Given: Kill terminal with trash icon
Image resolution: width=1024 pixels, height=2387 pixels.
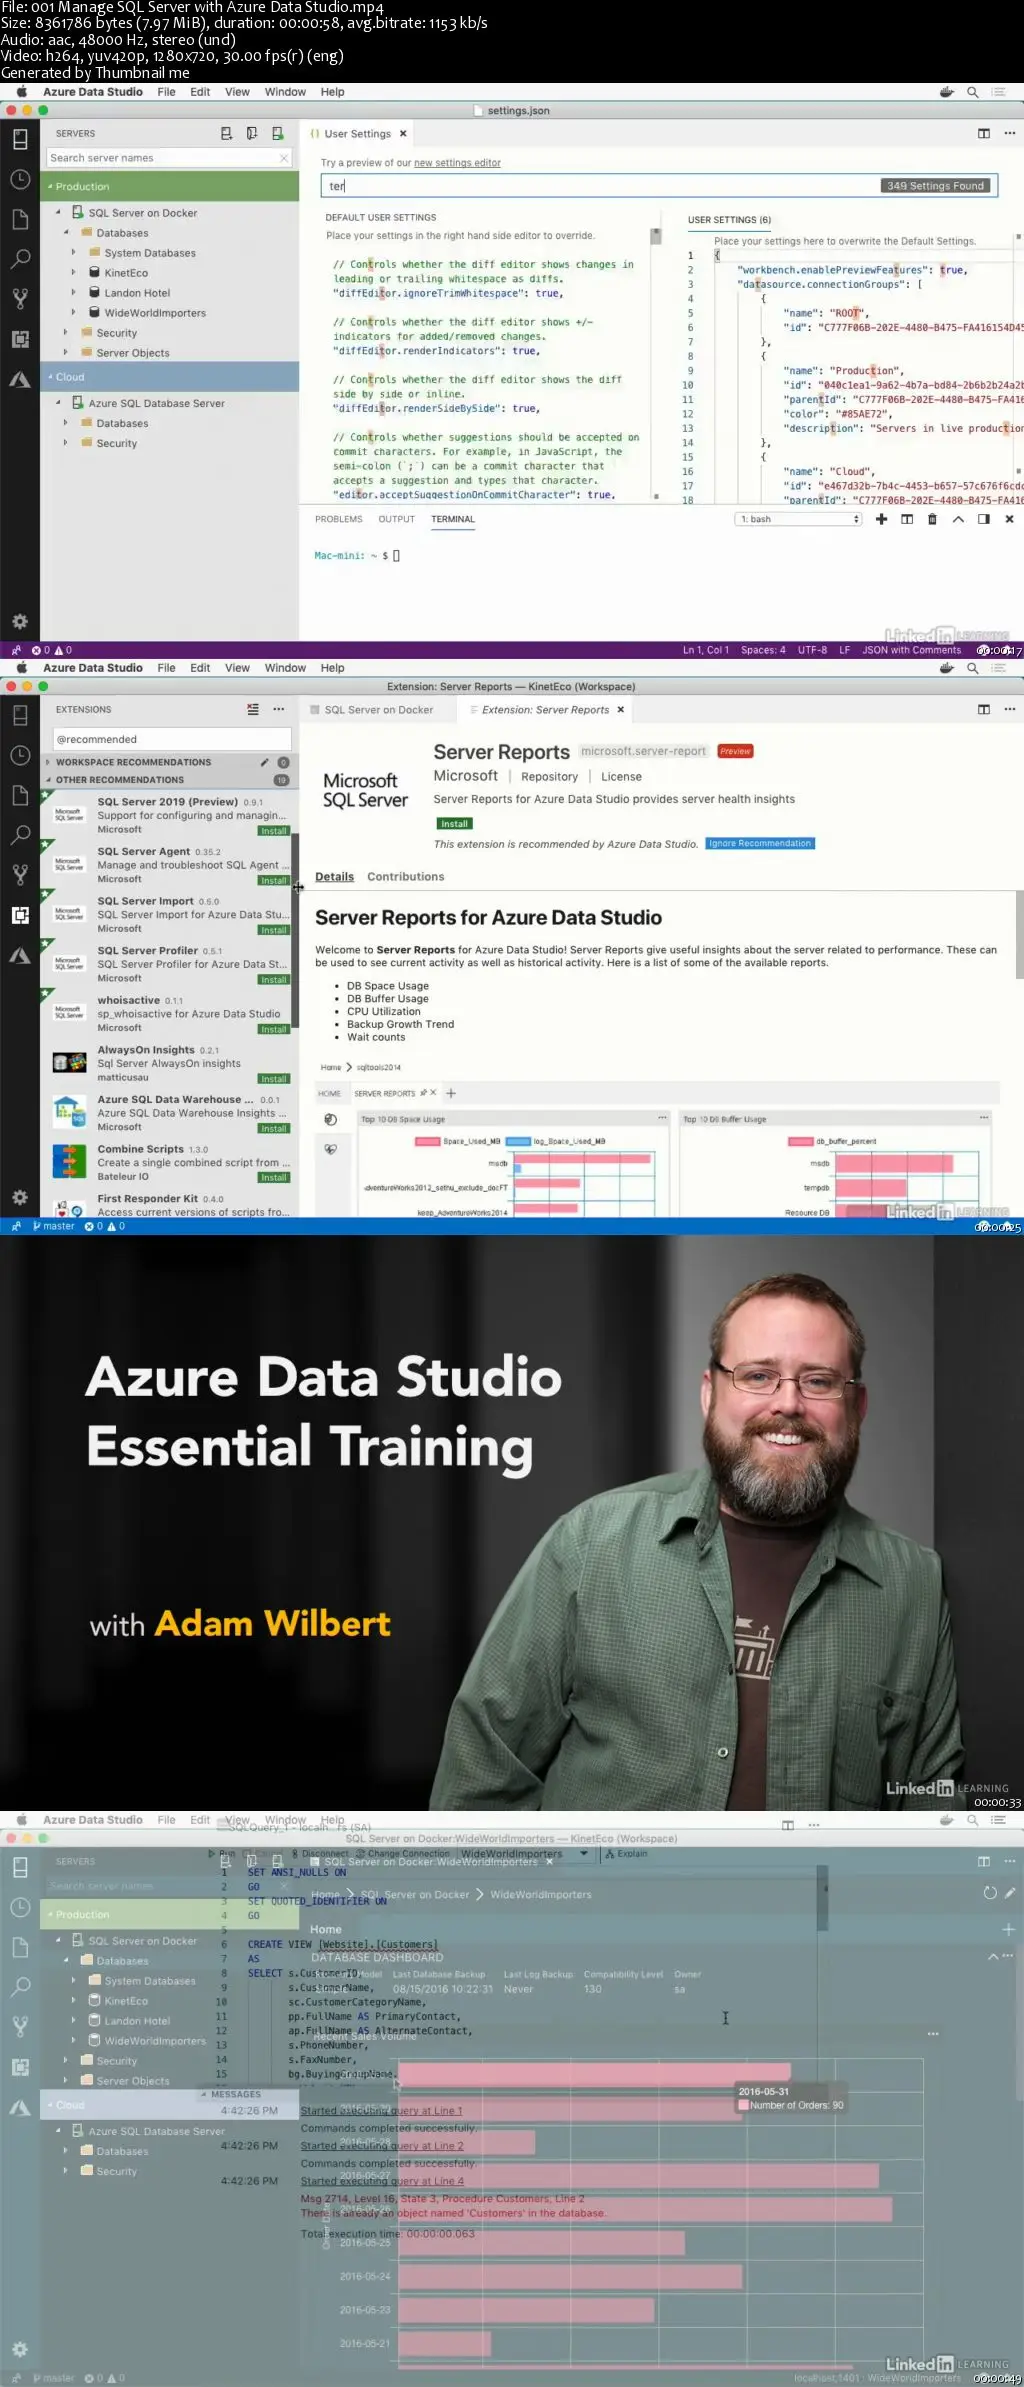Looking at the screenshot, I should click(x=932, y=519).
